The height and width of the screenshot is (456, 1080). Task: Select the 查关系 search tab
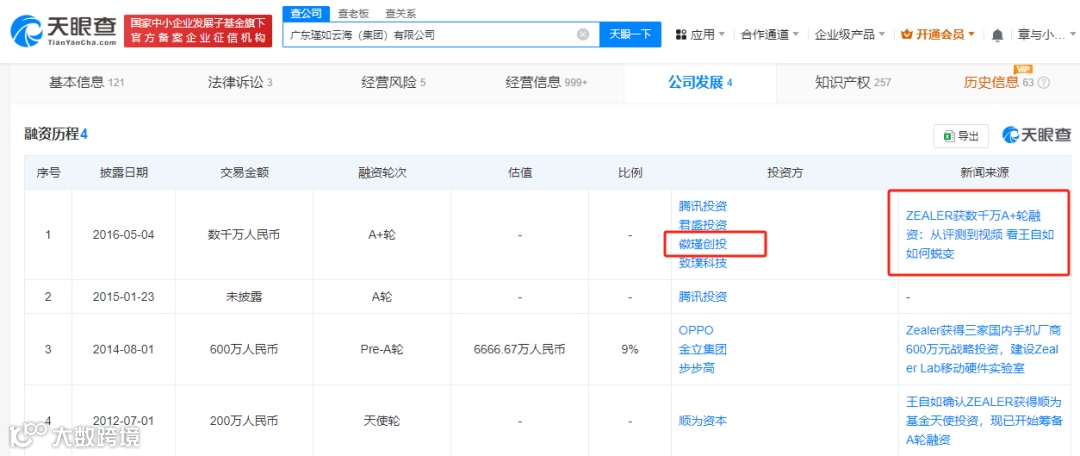coord(399,13)
